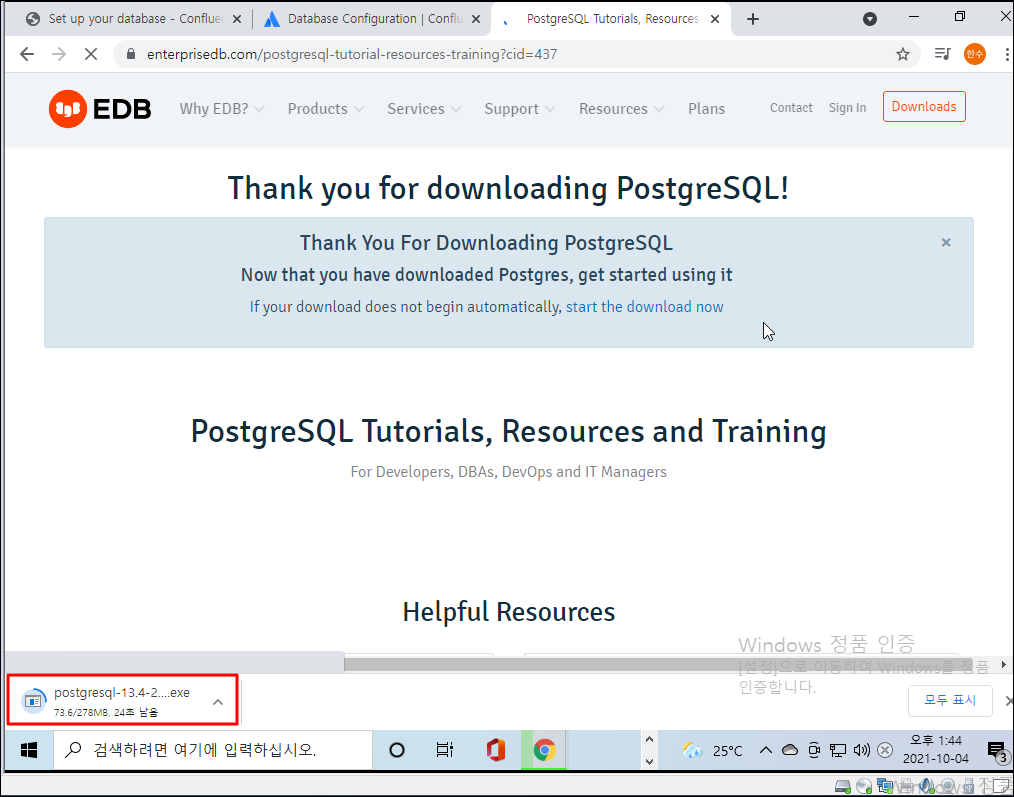Image resolution: width=1014 pixels, height=797 pixels.
Task: Click taskbar toolbar scroll down arrow
Action: [649, 761]
